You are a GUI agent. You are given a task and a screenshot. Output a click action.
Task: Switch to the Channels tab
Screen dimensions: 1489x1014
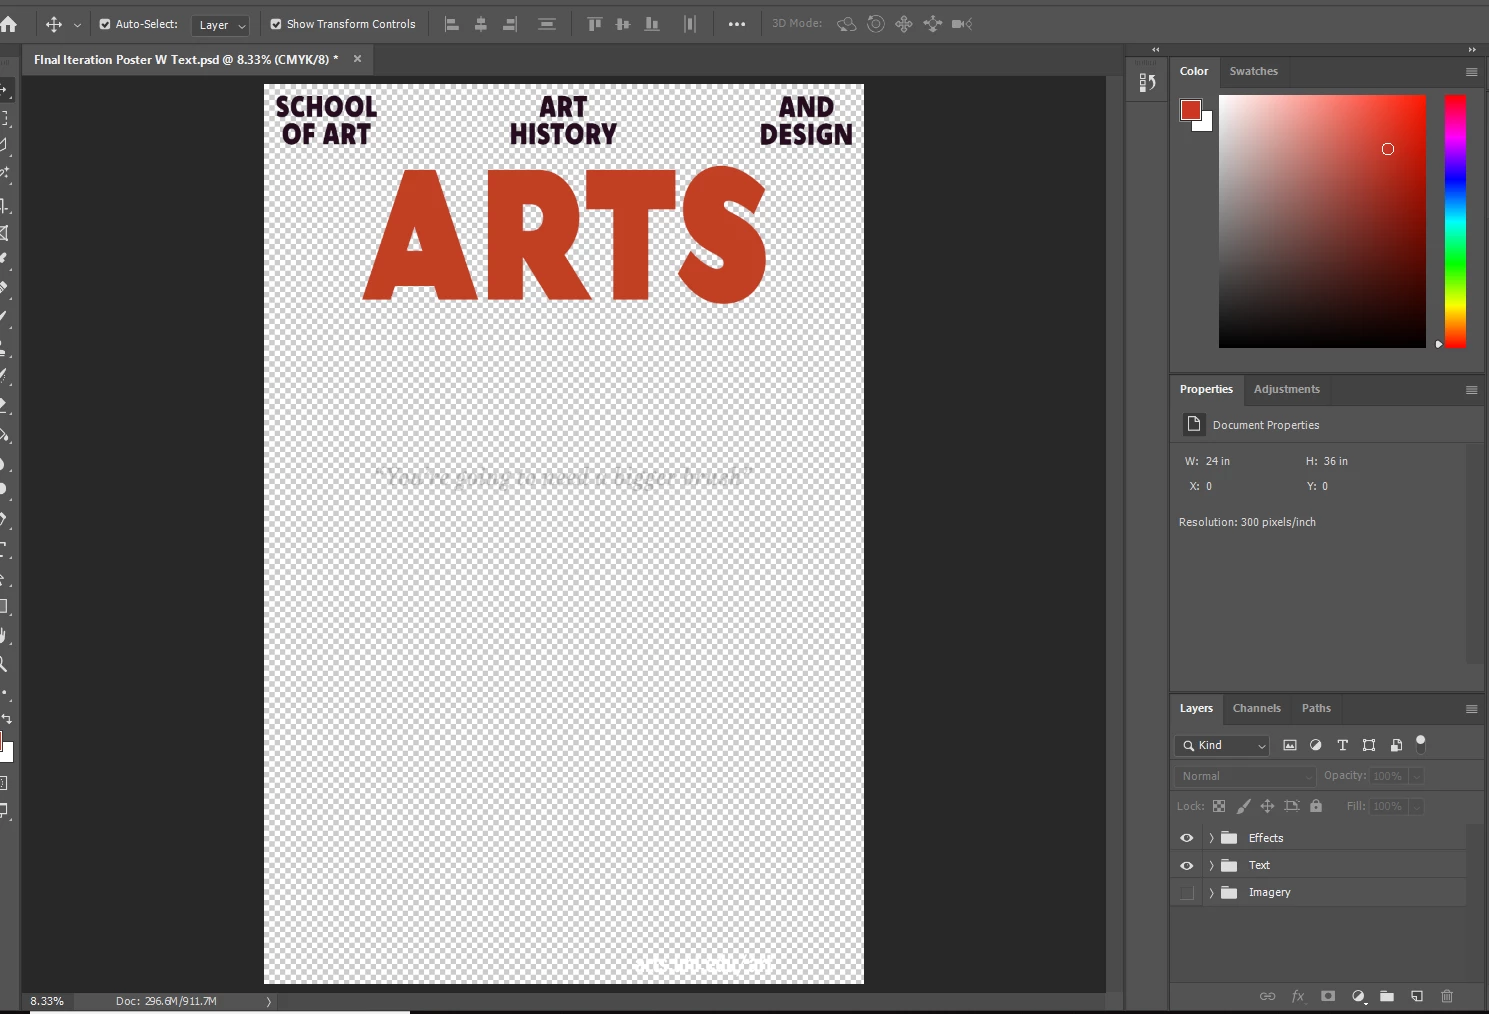pos(1256,708)
